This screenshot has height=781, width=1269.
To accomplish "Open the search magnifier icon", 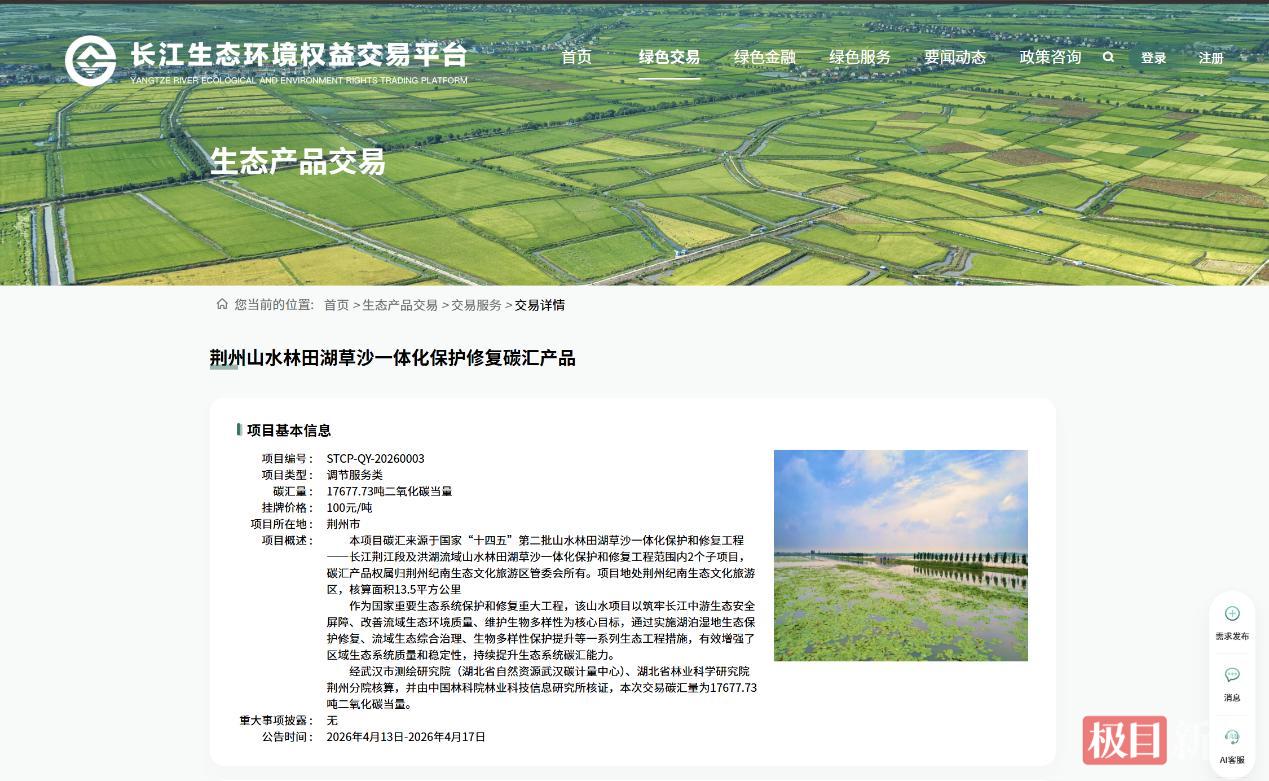I will pos(1108,57).
